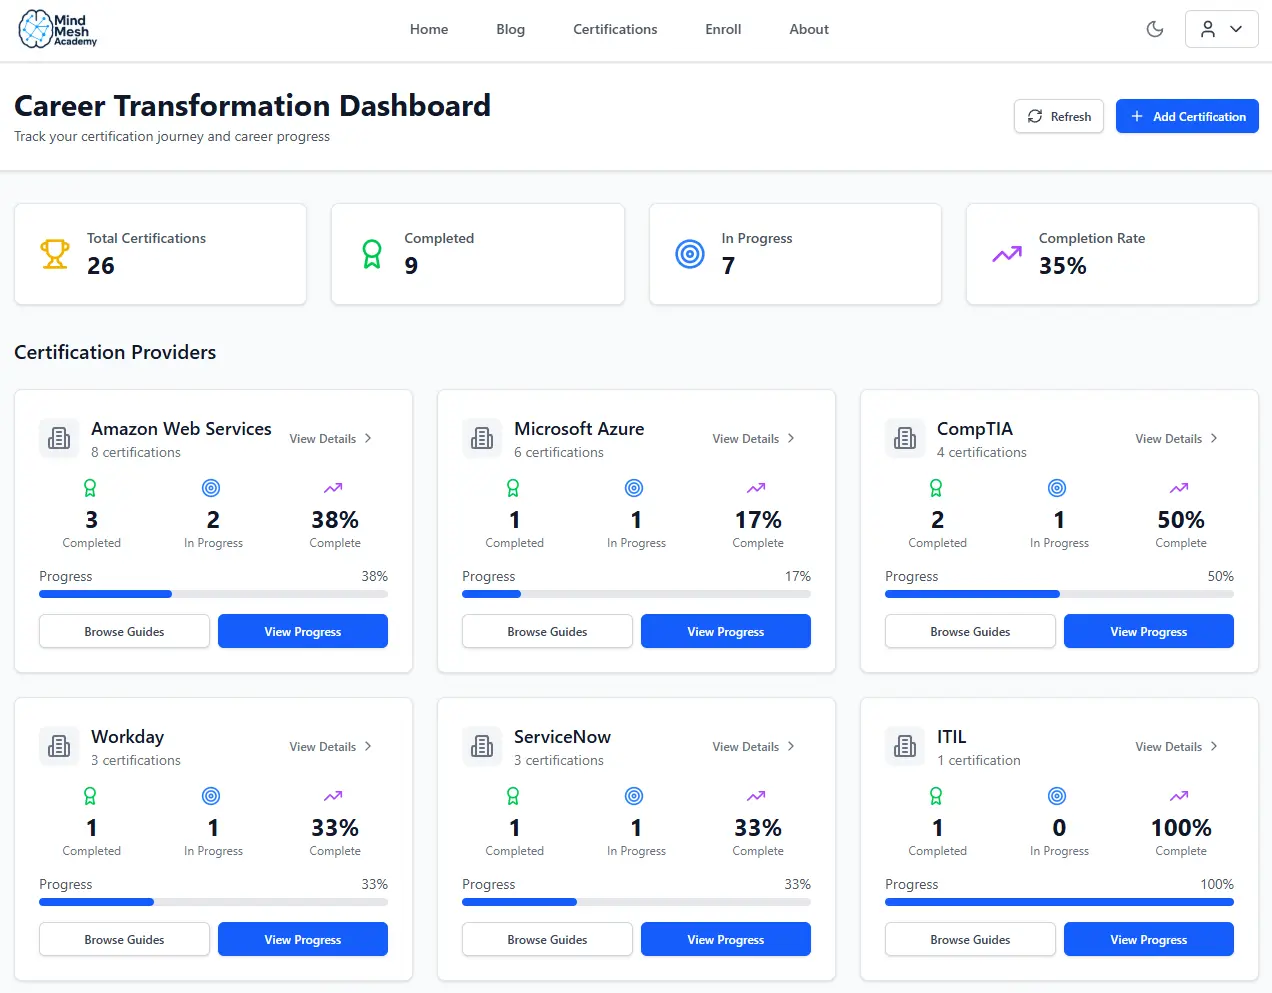
Task: Click Workday in-progress target icon
Action: click(x=211, y=796)
